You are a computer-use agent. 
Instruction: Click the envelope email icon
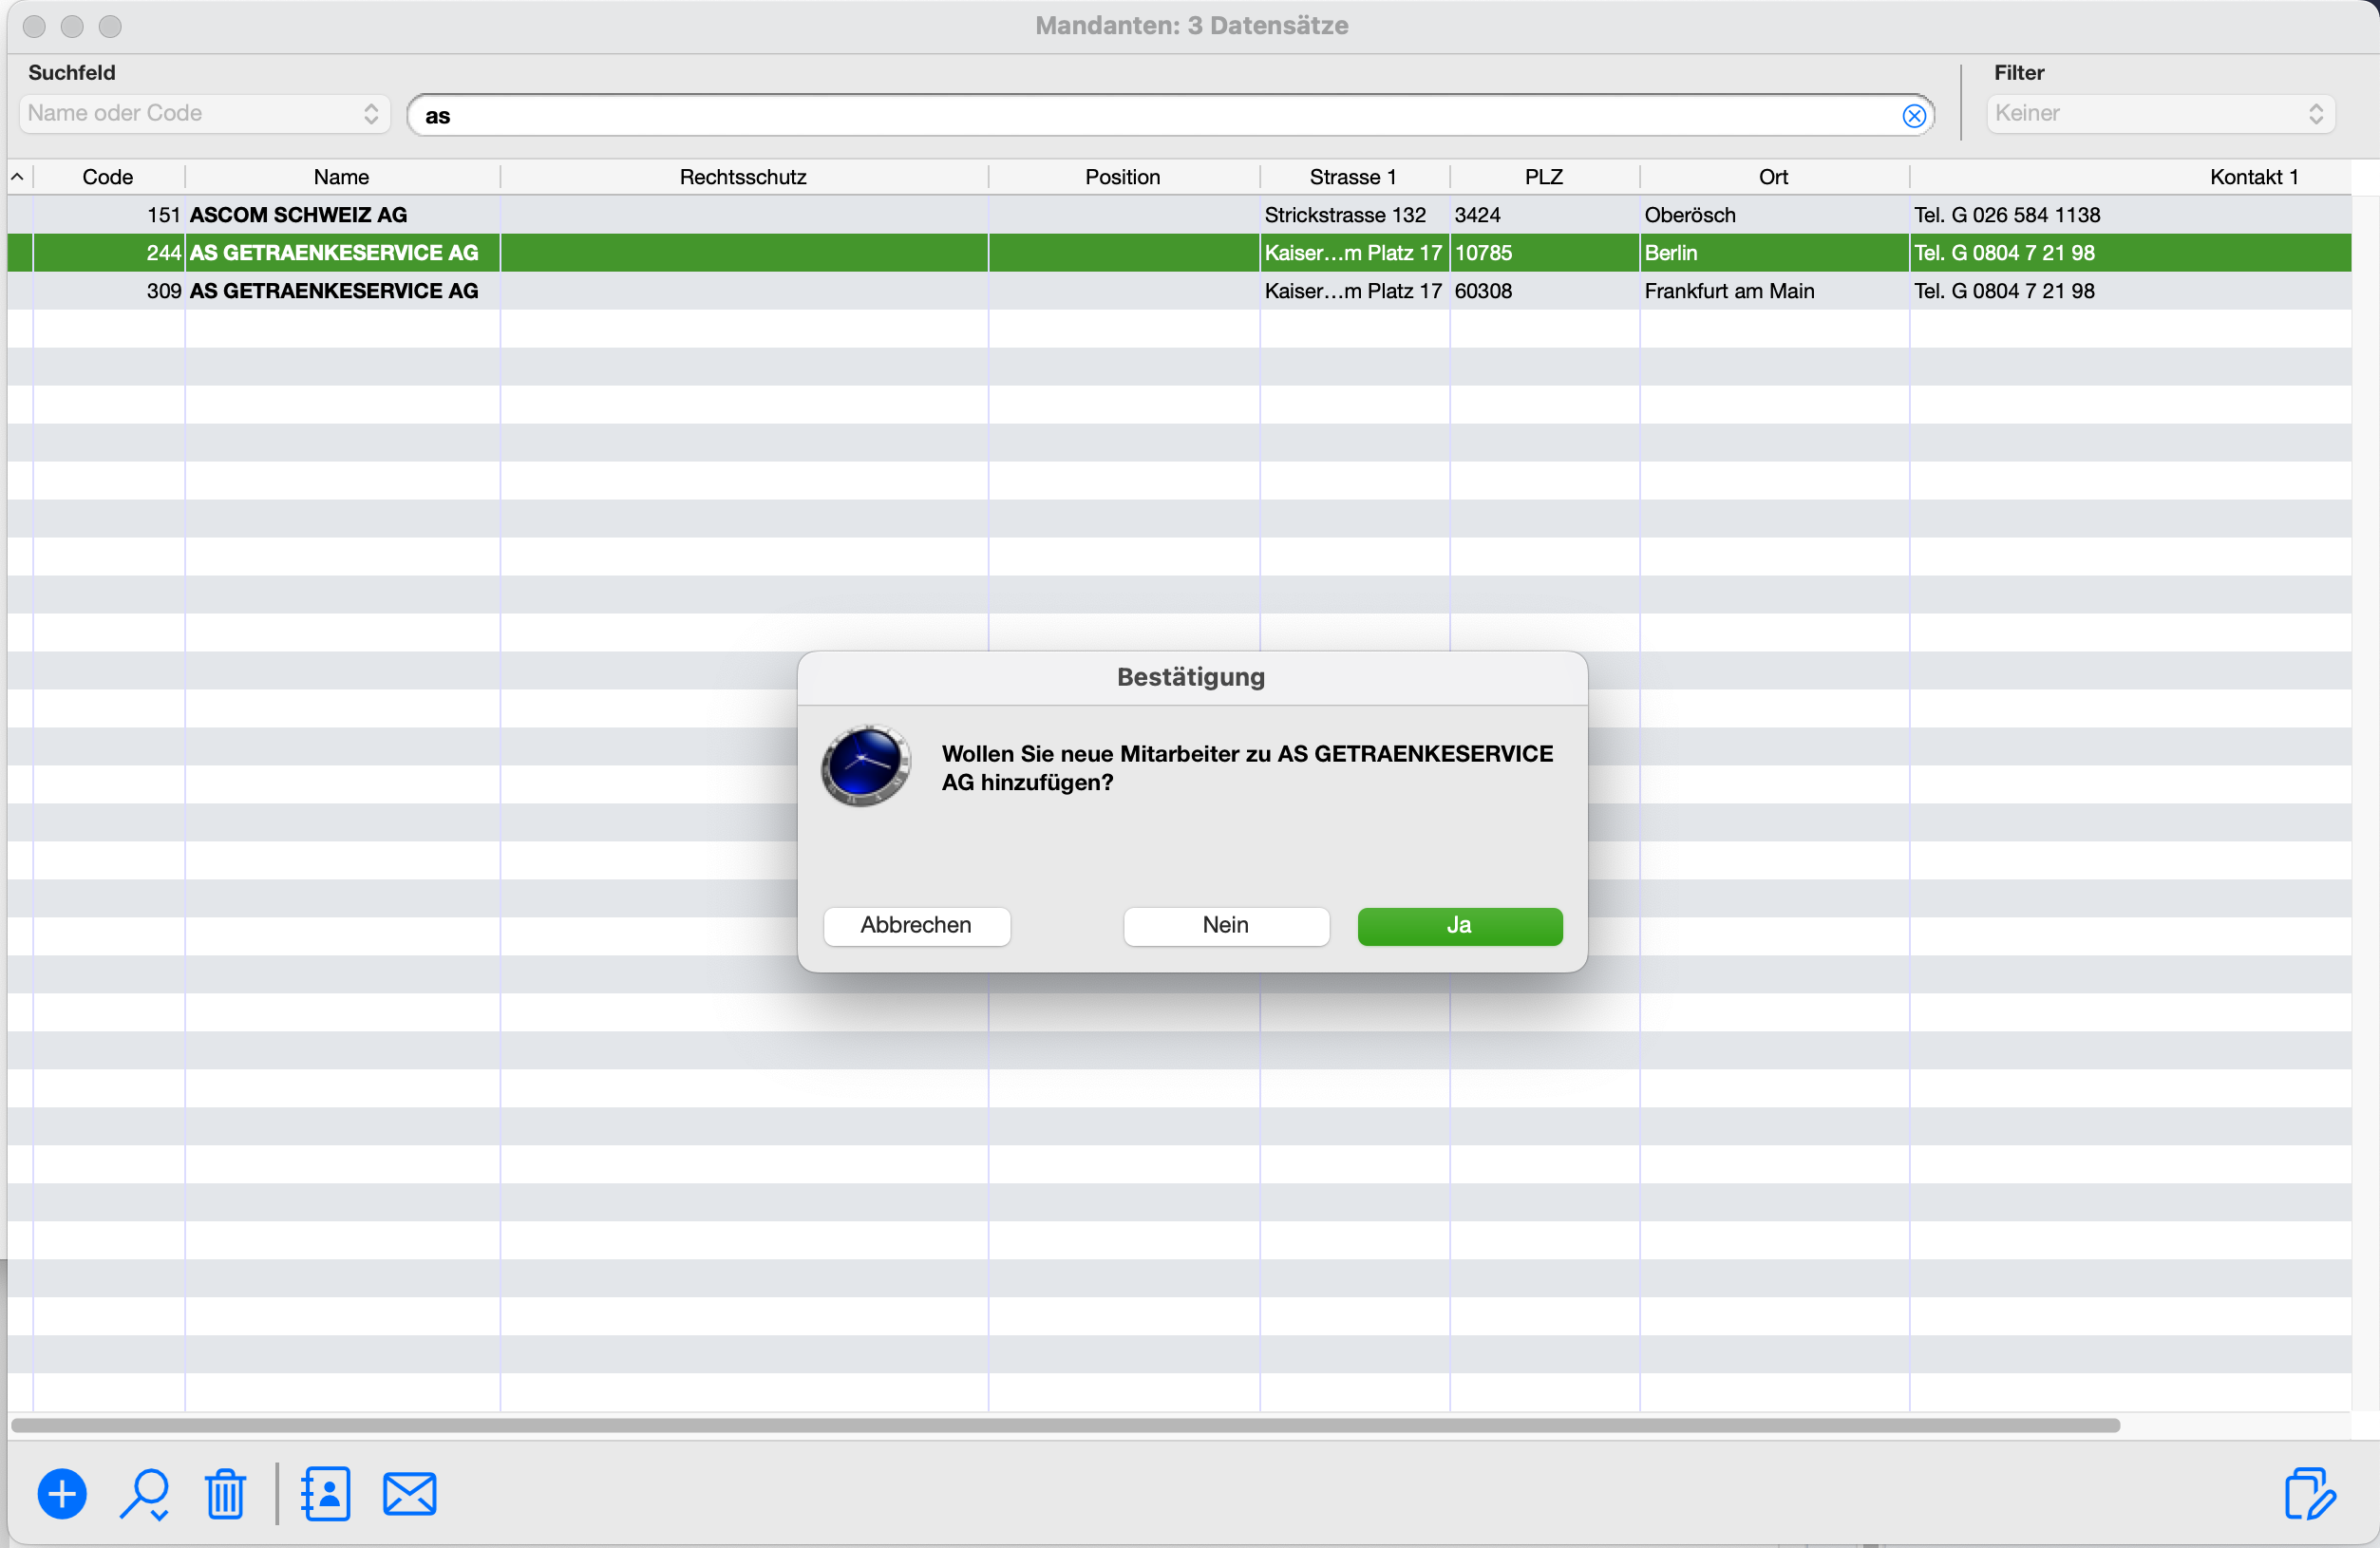pos(410,1494)
